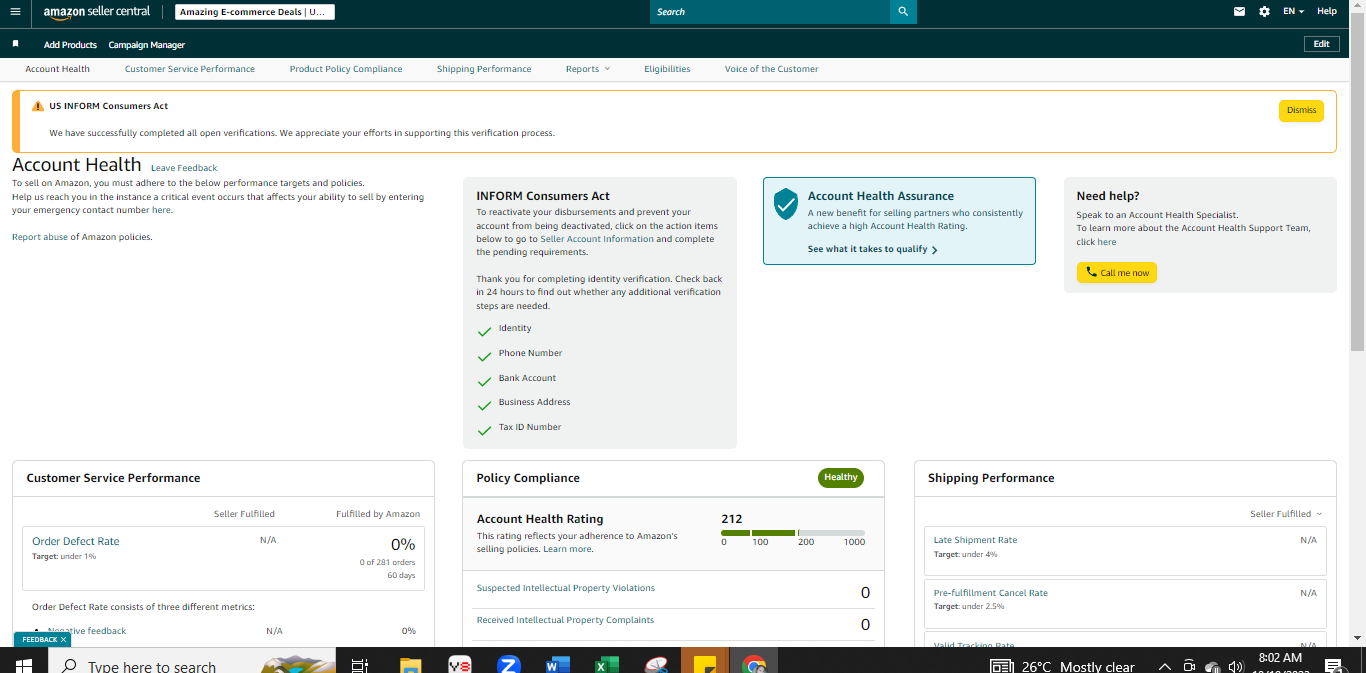Open the mail messages icon
Image resolution: width=1366 pixels, height=673 pixels.
(x=1240, y=12)
